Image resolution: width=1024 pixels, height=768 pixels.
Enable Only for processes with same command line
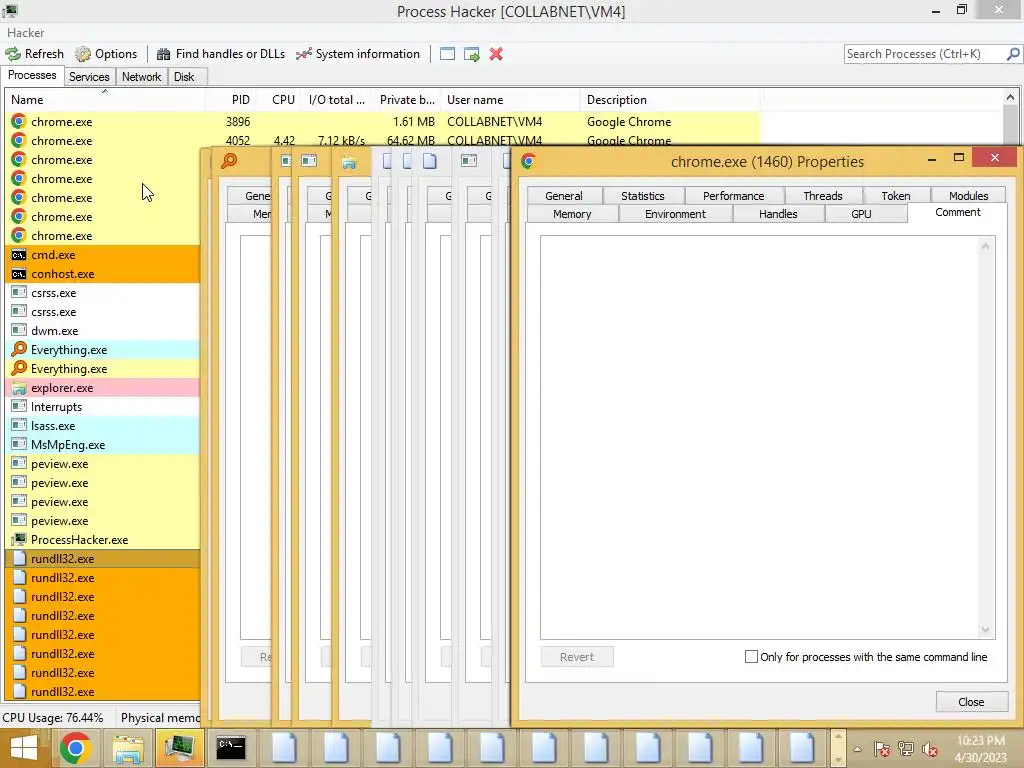click(x=751, y=656)
